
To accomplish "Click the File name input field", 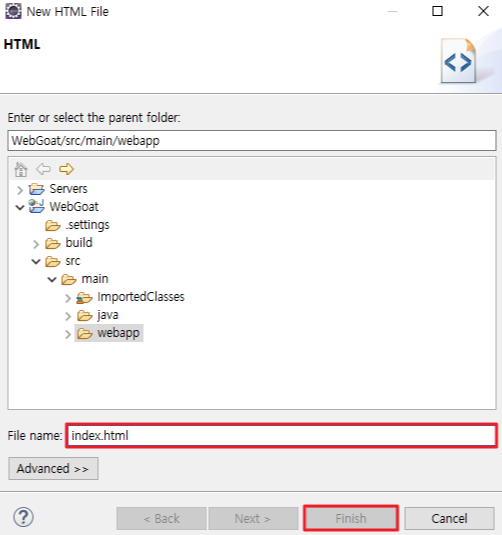I will (x=281, y=435).
